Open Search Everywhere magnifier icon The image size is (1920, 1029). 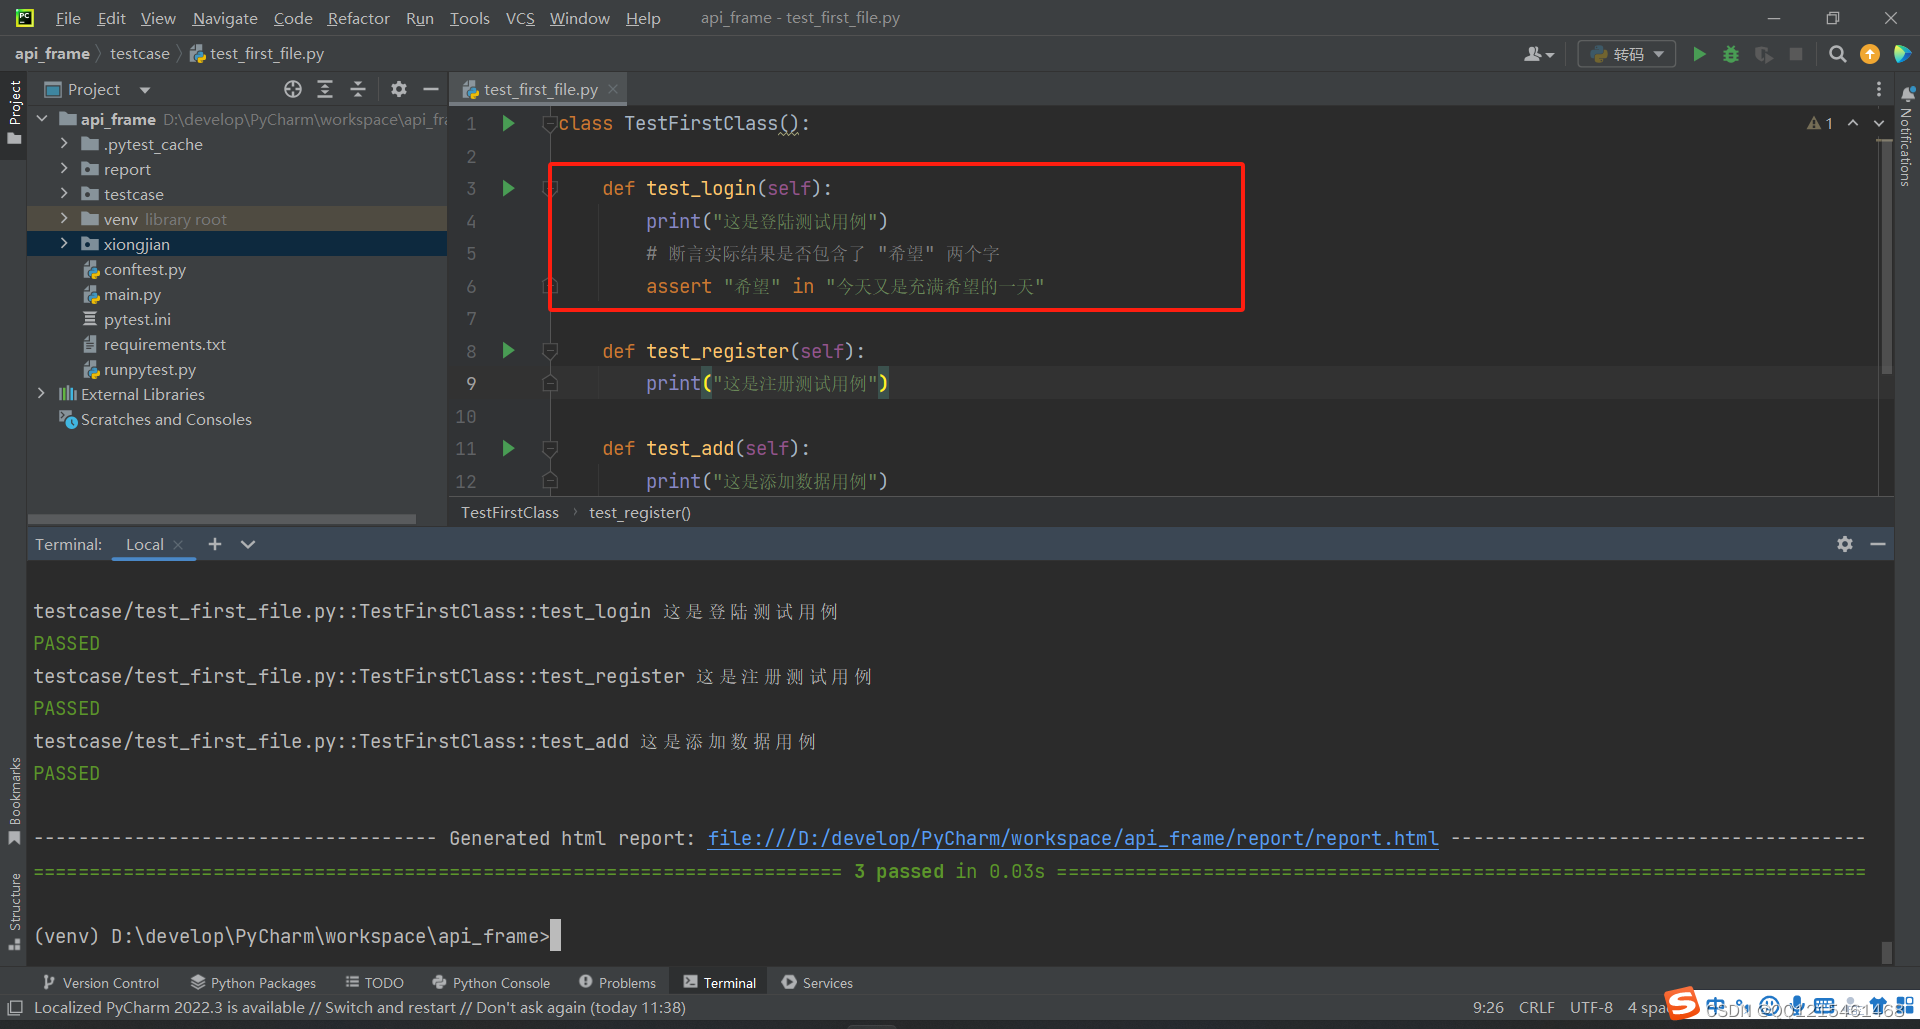(x=1837, y=54)
